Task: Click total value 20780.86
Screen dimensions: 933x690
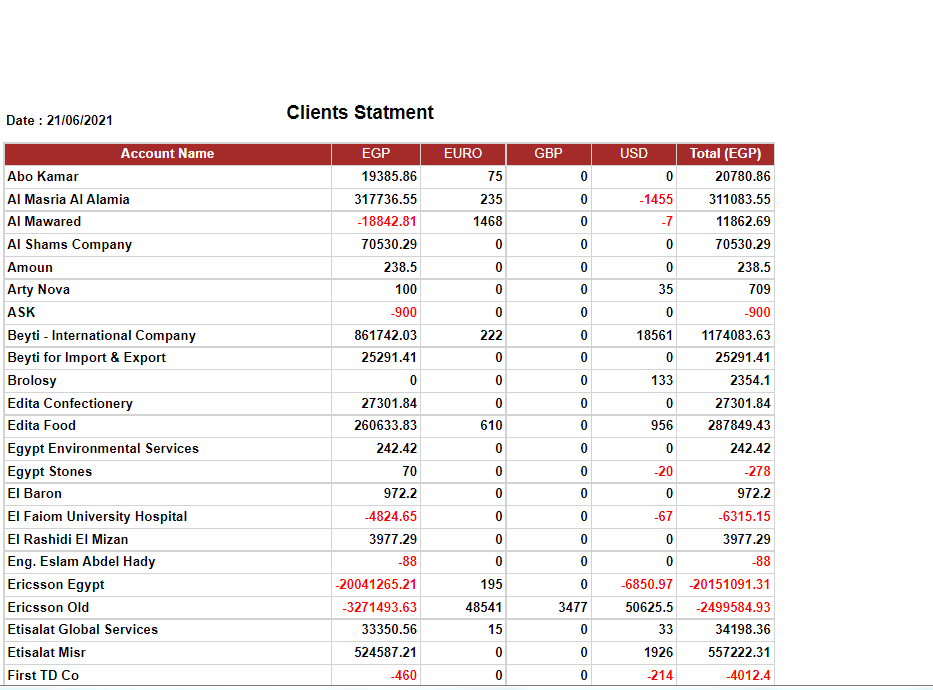Action: [x=743, y=177]
